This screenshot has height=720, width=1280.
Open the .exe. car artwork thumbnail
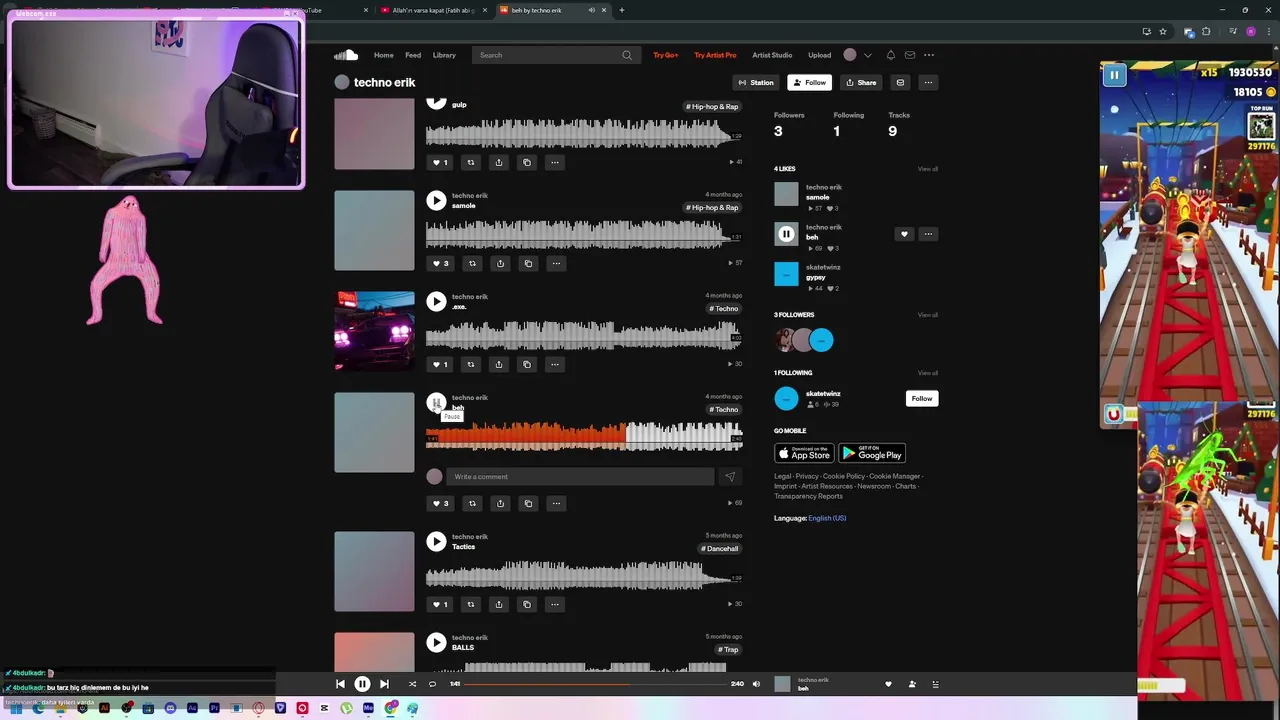point(374,331)
